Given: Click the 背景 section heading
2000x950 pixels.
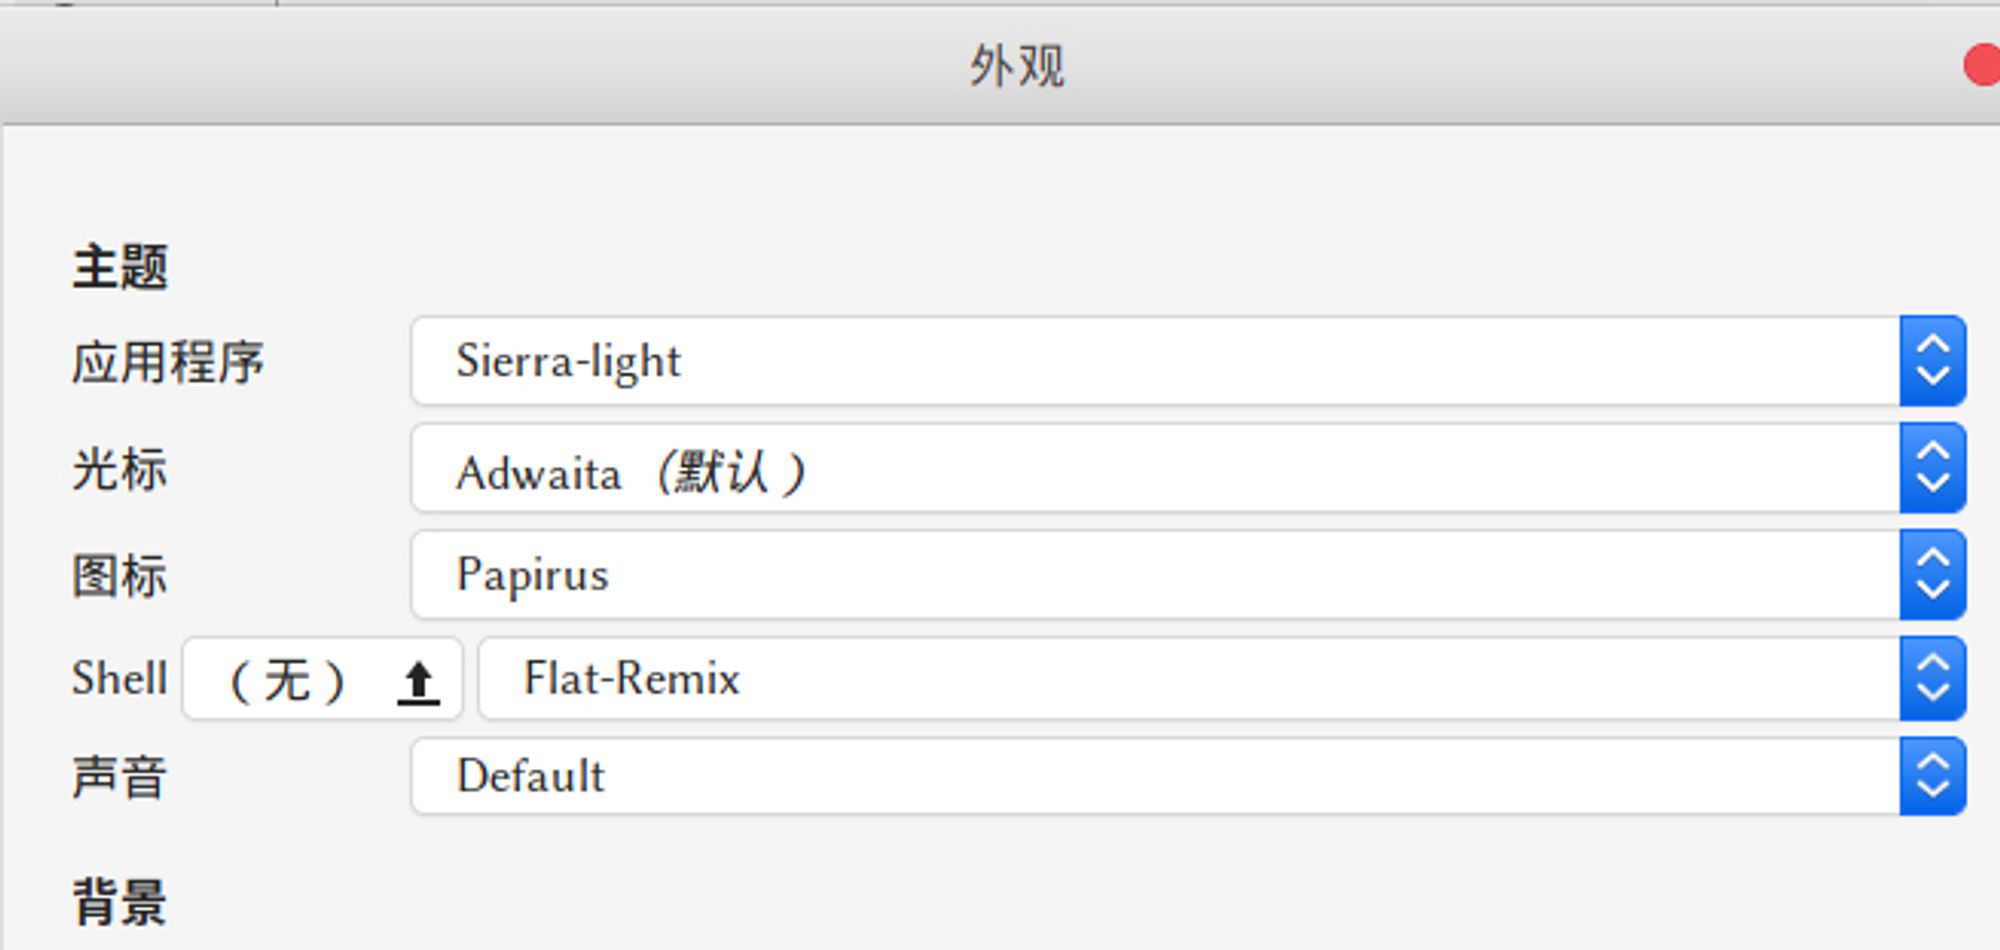Looking at the screenshot, I should [x=120, y=902].
